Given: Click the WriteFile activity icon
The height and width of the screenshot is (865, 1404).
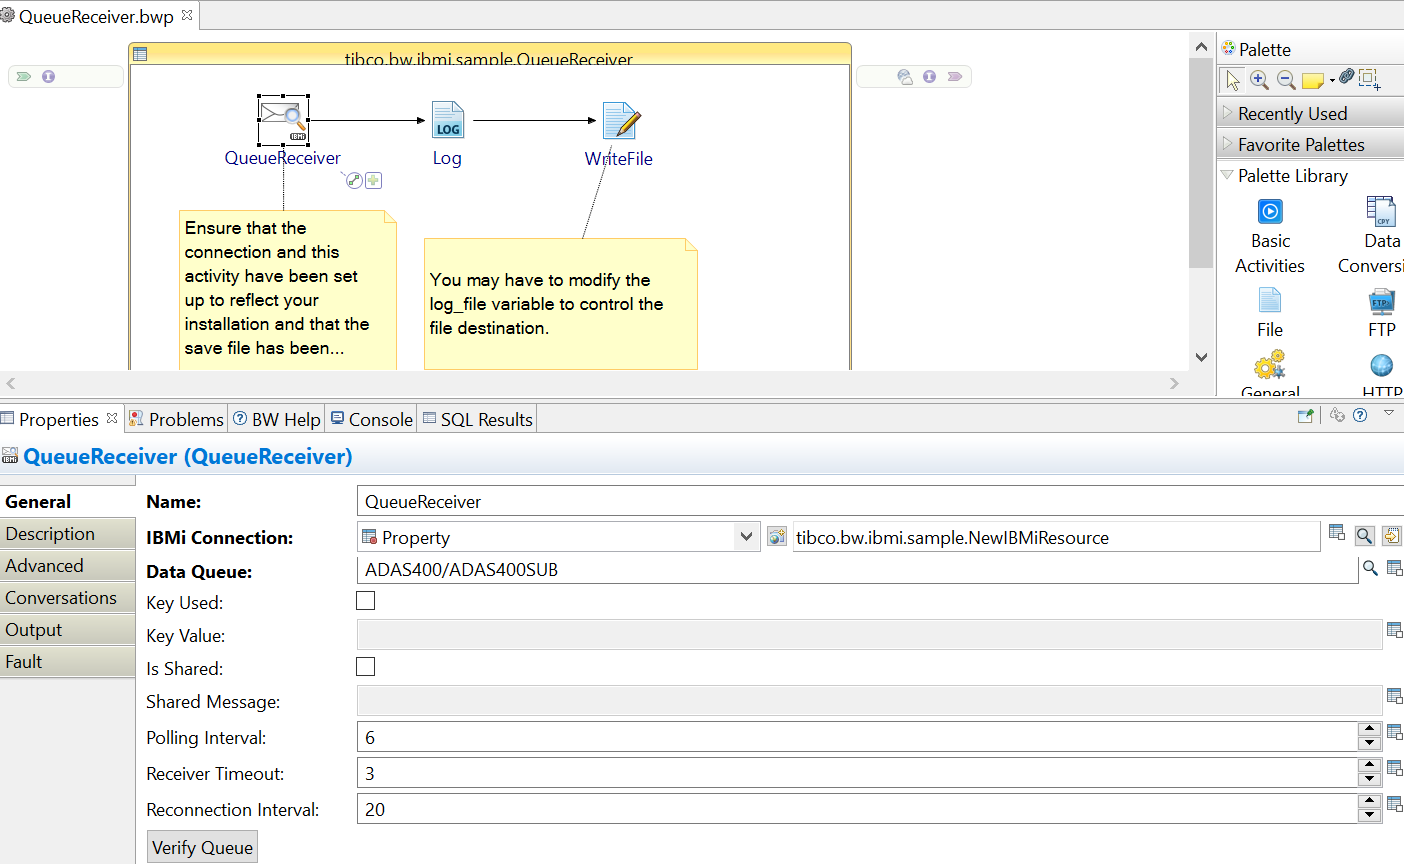Looking at the screenshot, I should (620, 121).
